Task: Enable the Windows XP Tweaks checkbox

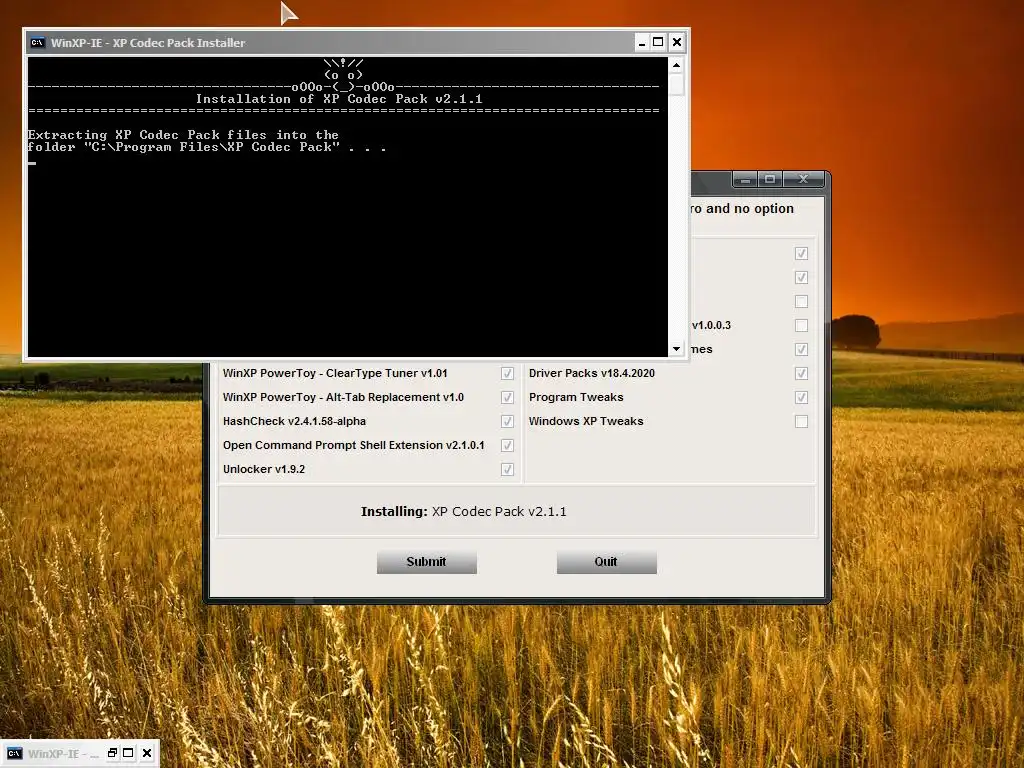Action: [x=801, y=421]
